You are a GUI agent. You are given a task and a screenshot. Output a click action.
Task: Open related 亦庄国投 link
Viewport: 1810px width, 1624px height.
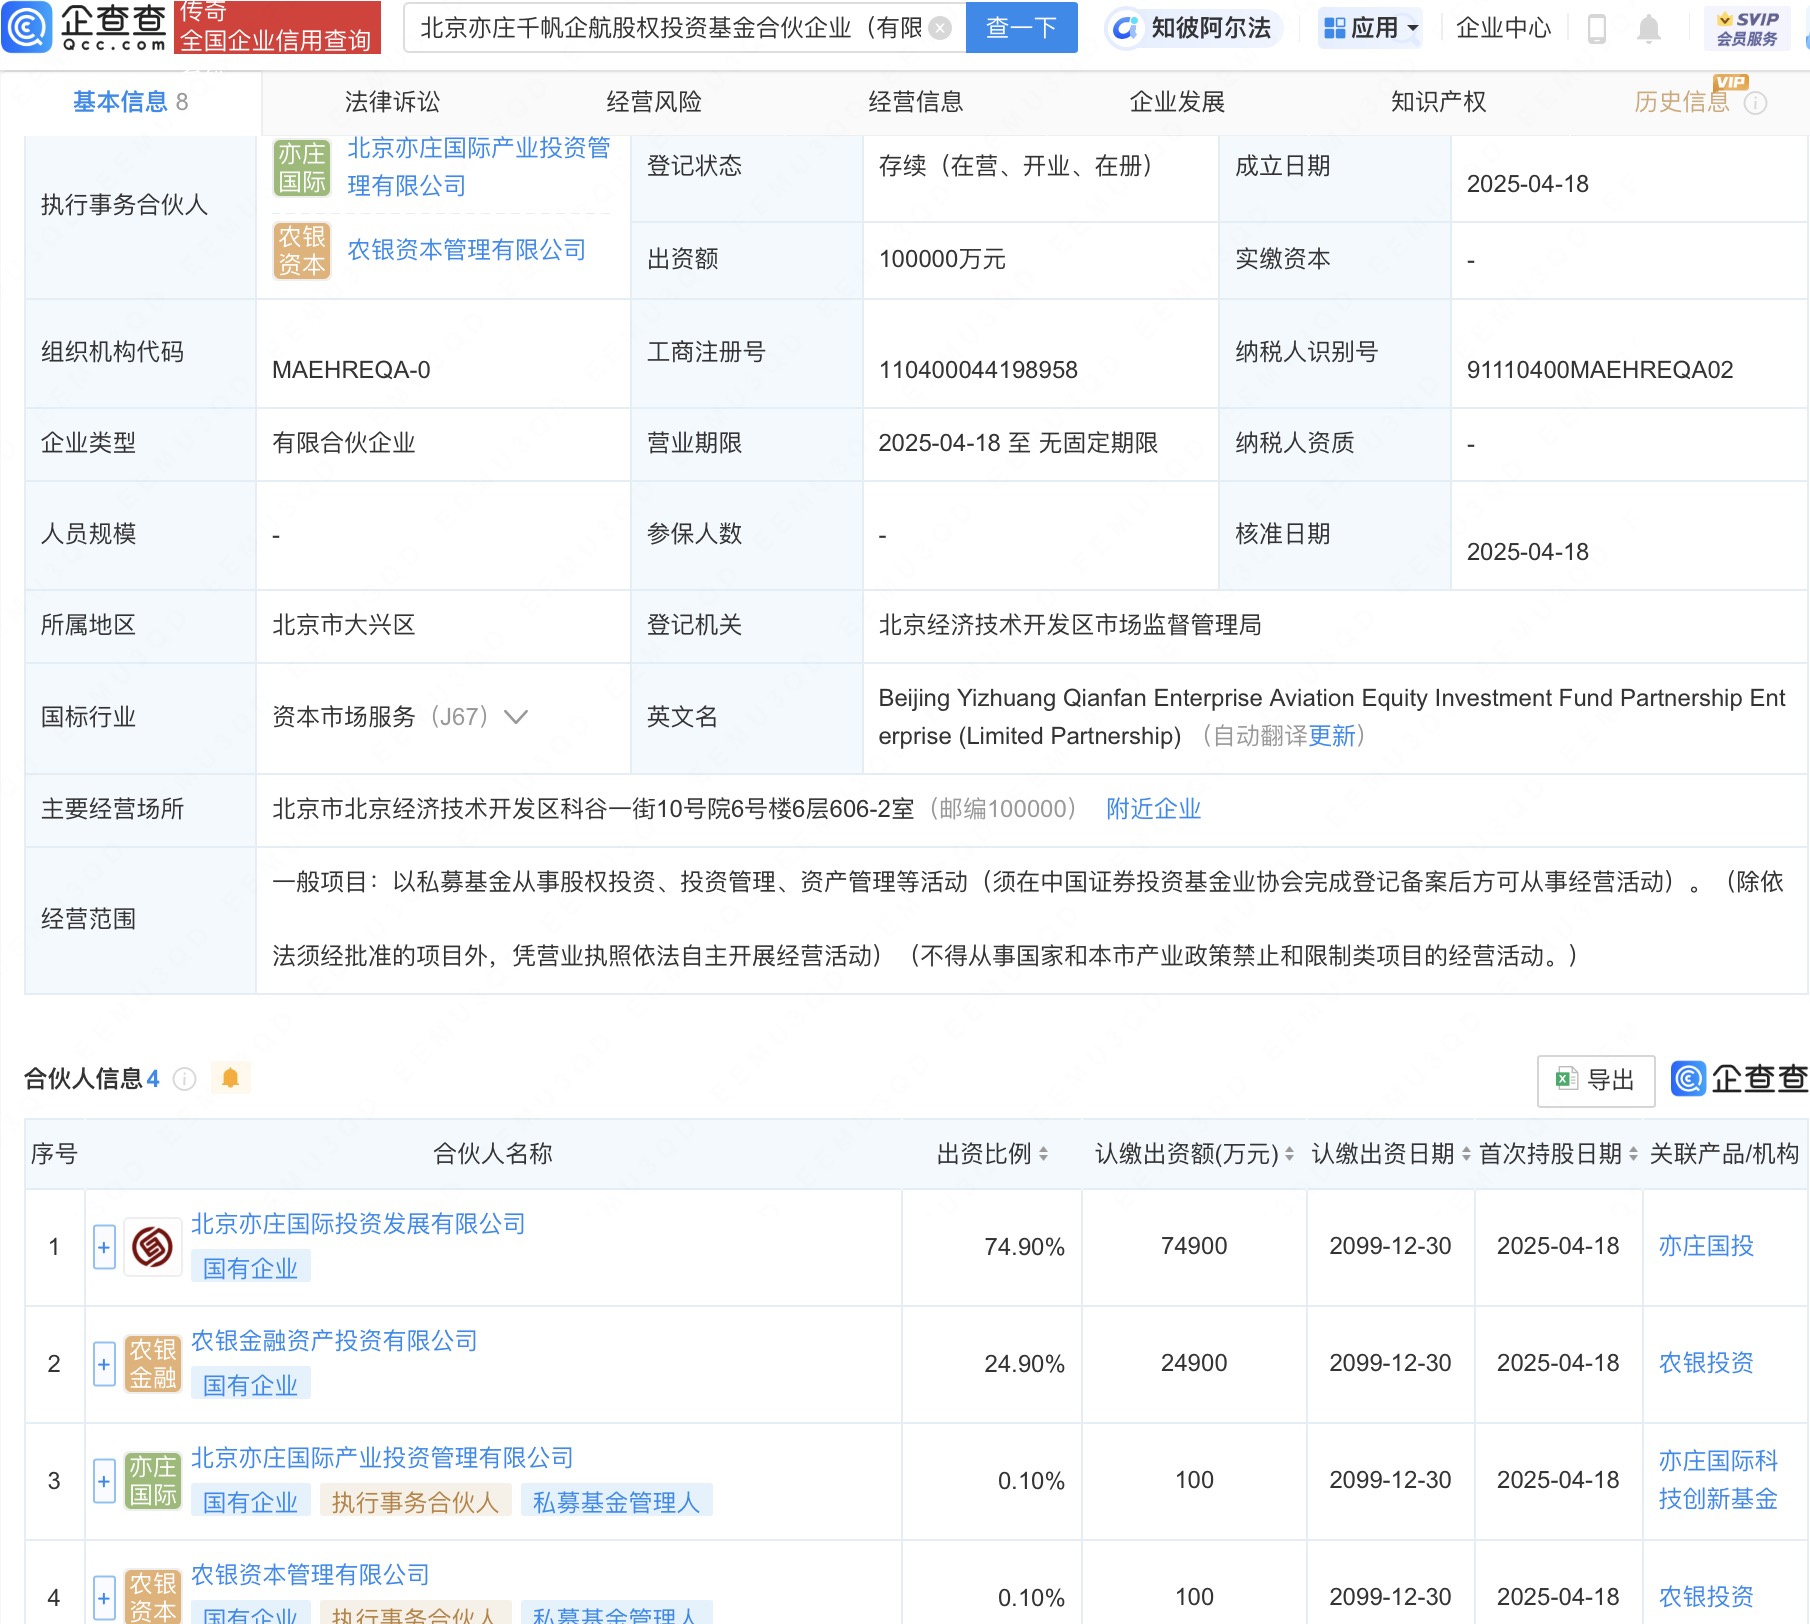click(x=1706, y=1246)
